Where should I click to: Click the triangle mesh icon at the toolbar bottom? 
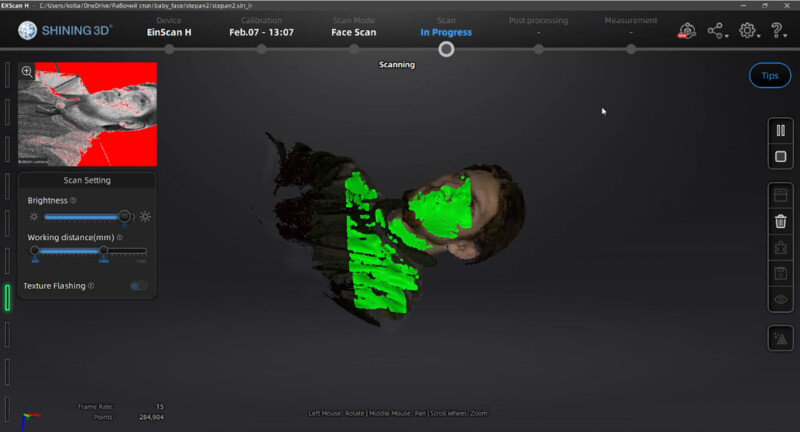point(781,338)
